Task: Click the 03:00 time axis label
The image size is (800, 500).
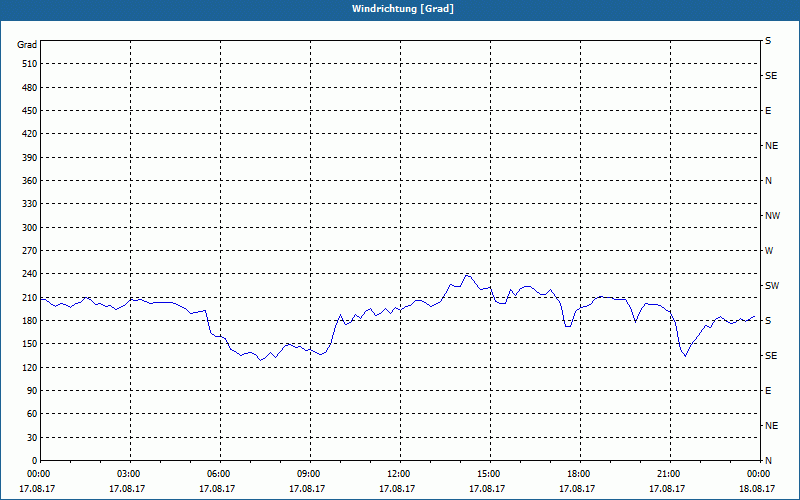Action: [131, 473]
